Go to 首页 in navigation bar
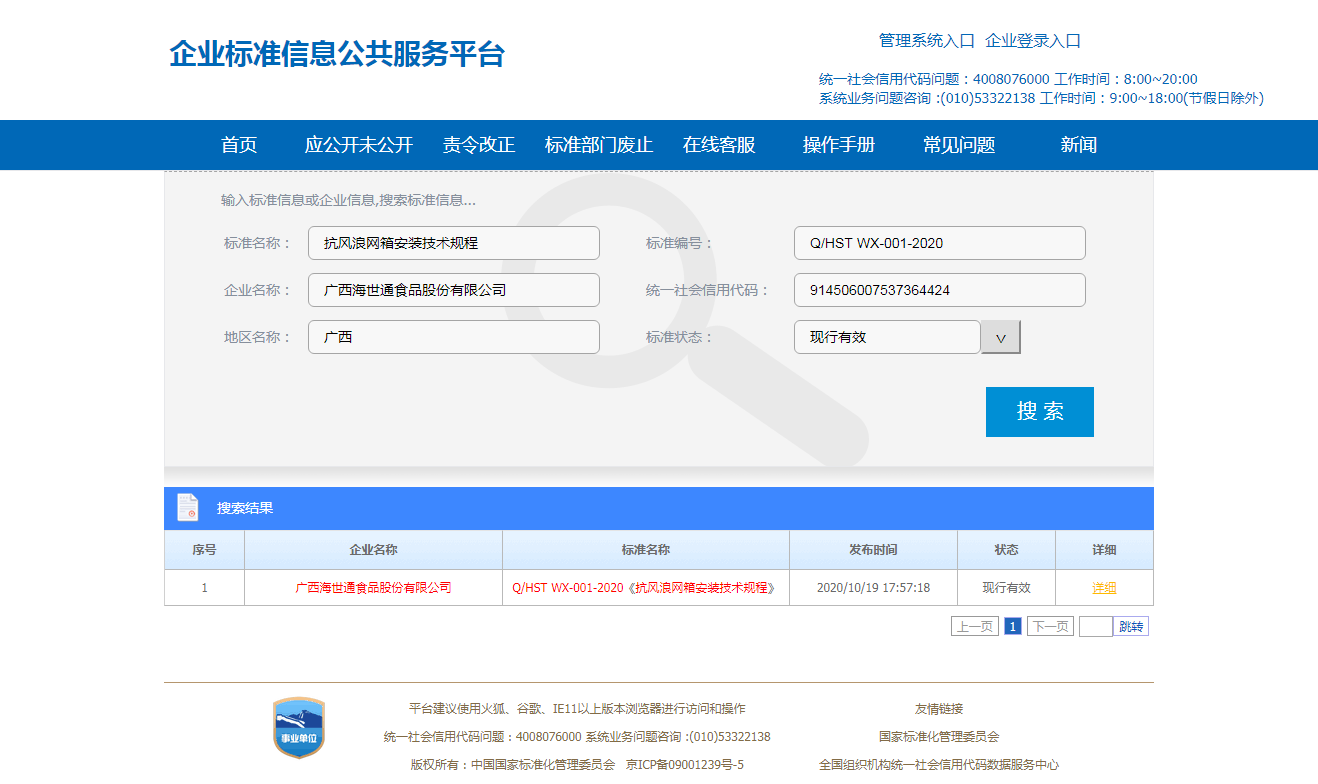1318x784 pixels. pos(239,145)
